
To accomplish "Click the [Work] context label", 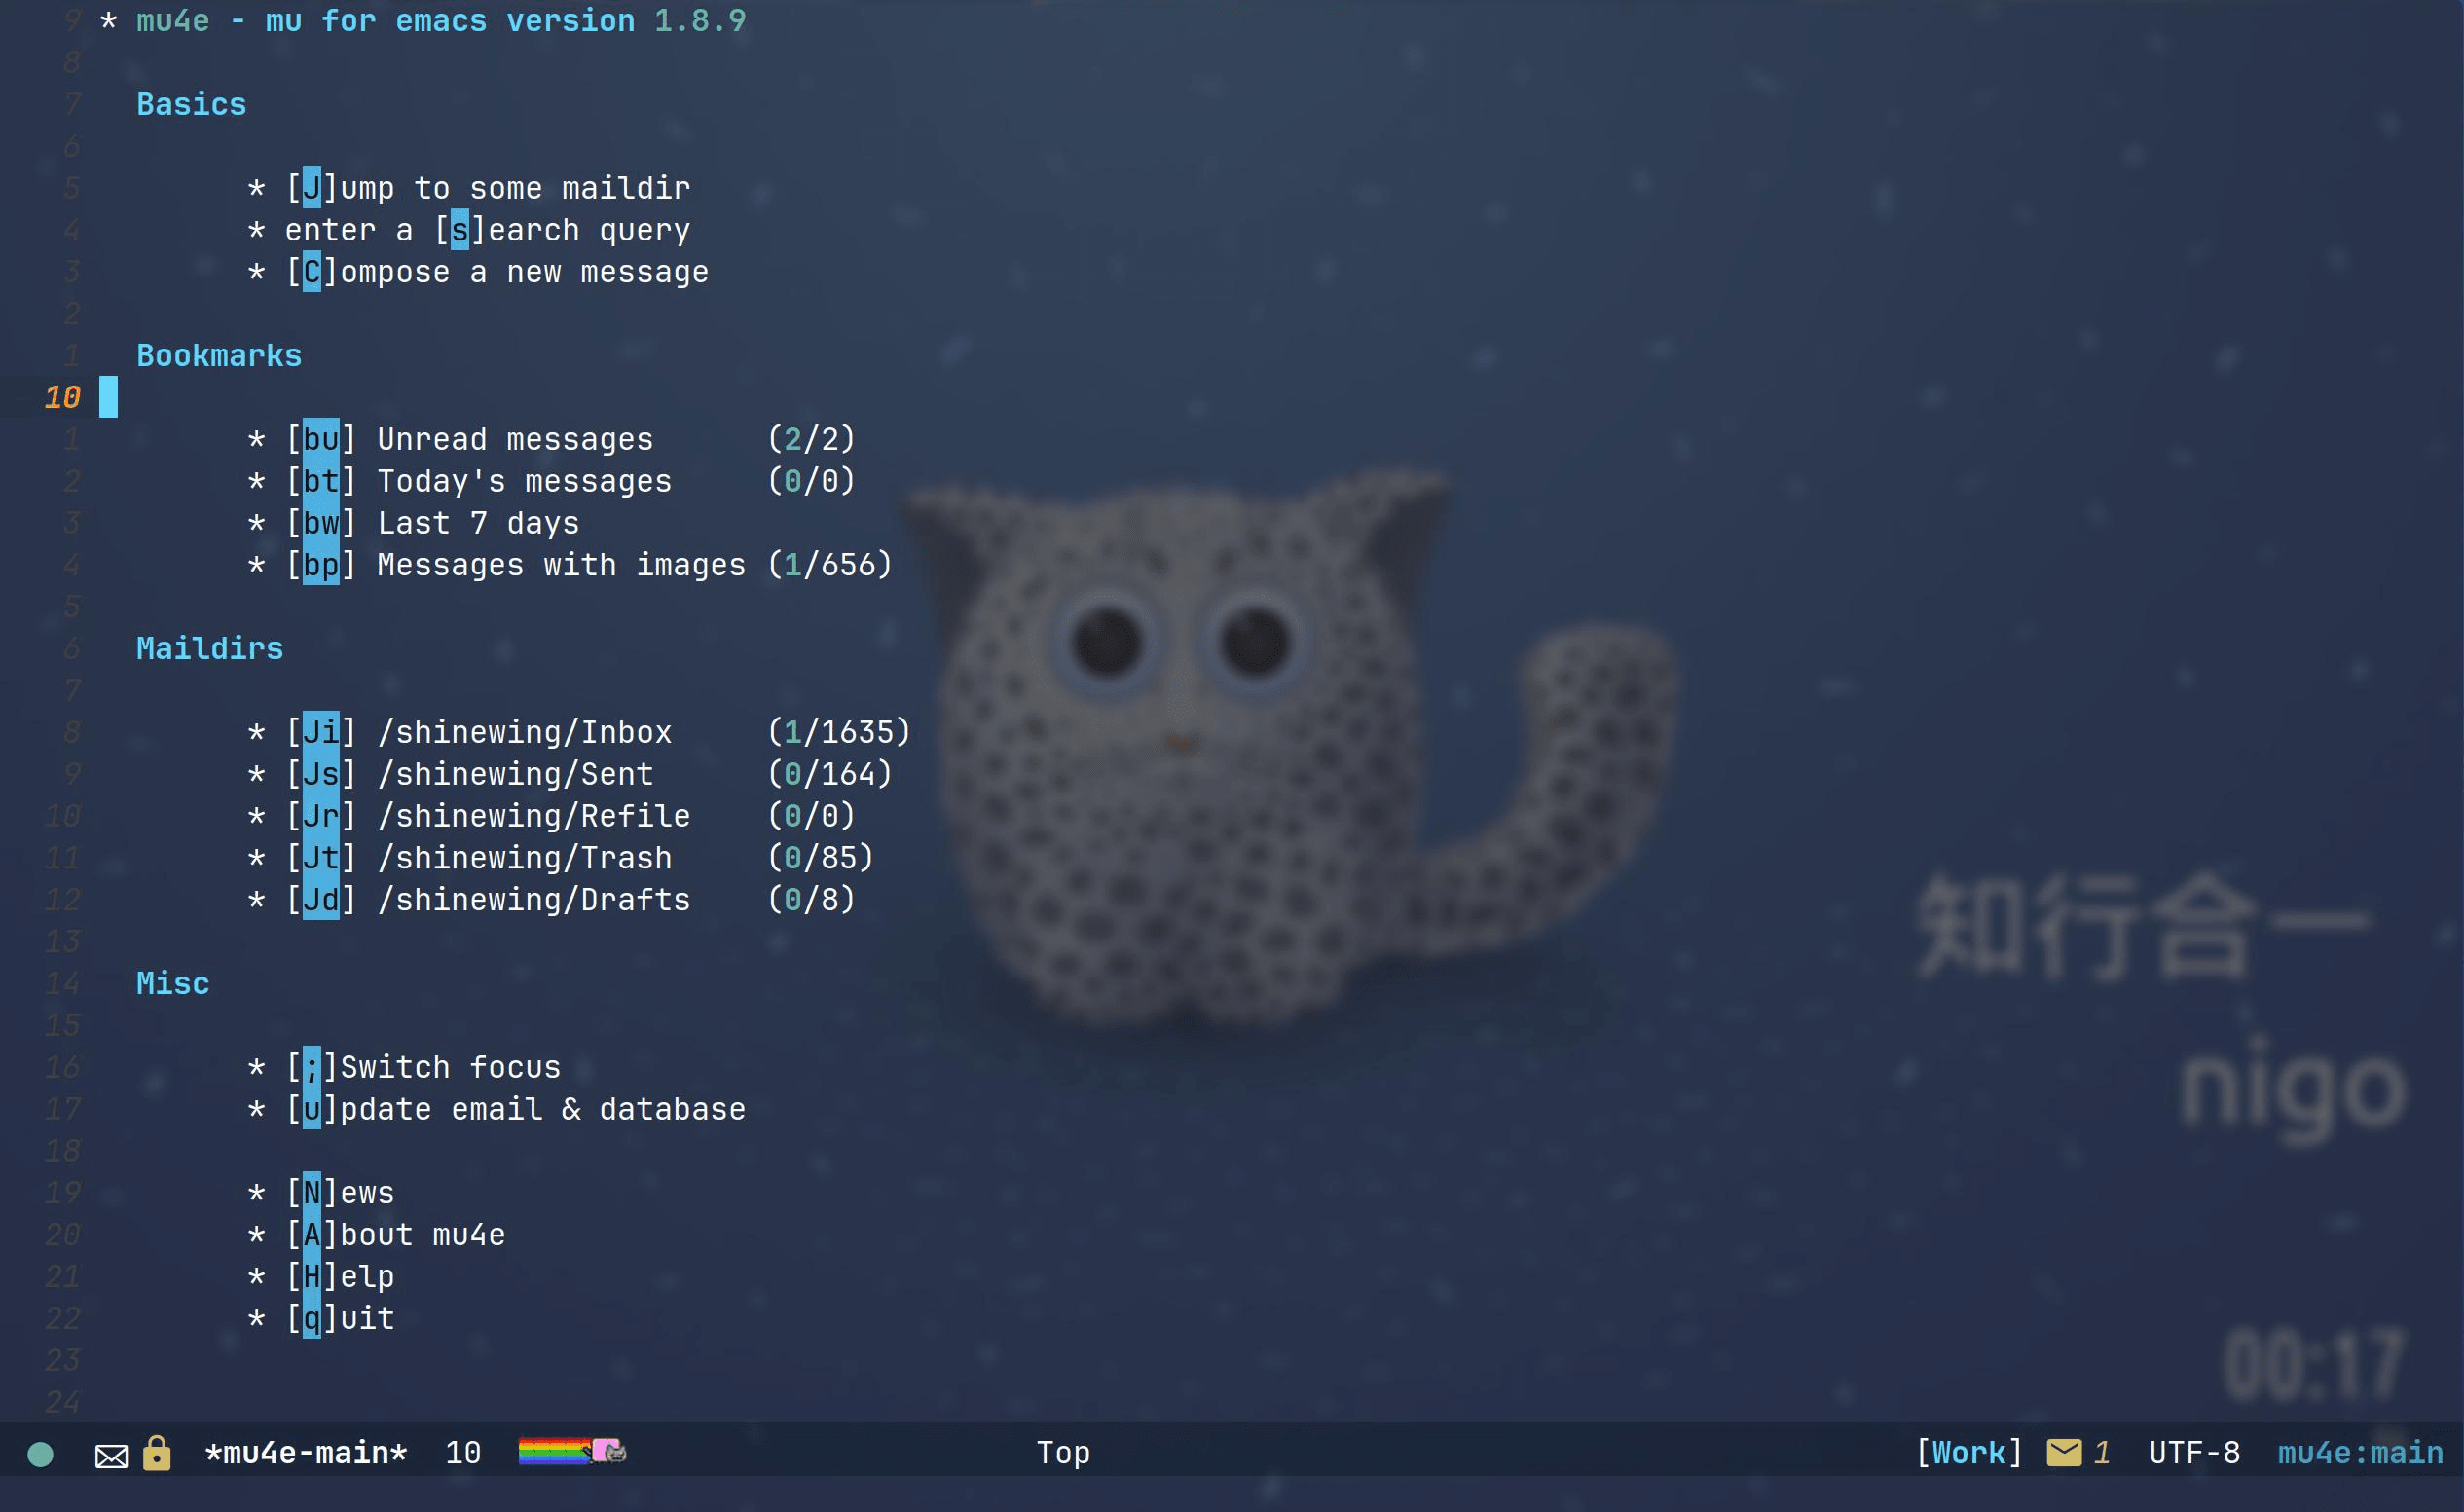I will pyautogui.click(x=1968, y=1452).
